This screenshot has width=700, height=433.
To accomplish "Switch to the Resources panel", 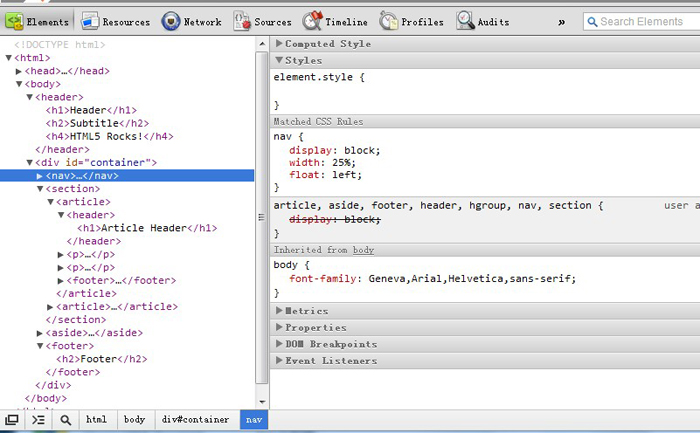I will tap(115, 21).
